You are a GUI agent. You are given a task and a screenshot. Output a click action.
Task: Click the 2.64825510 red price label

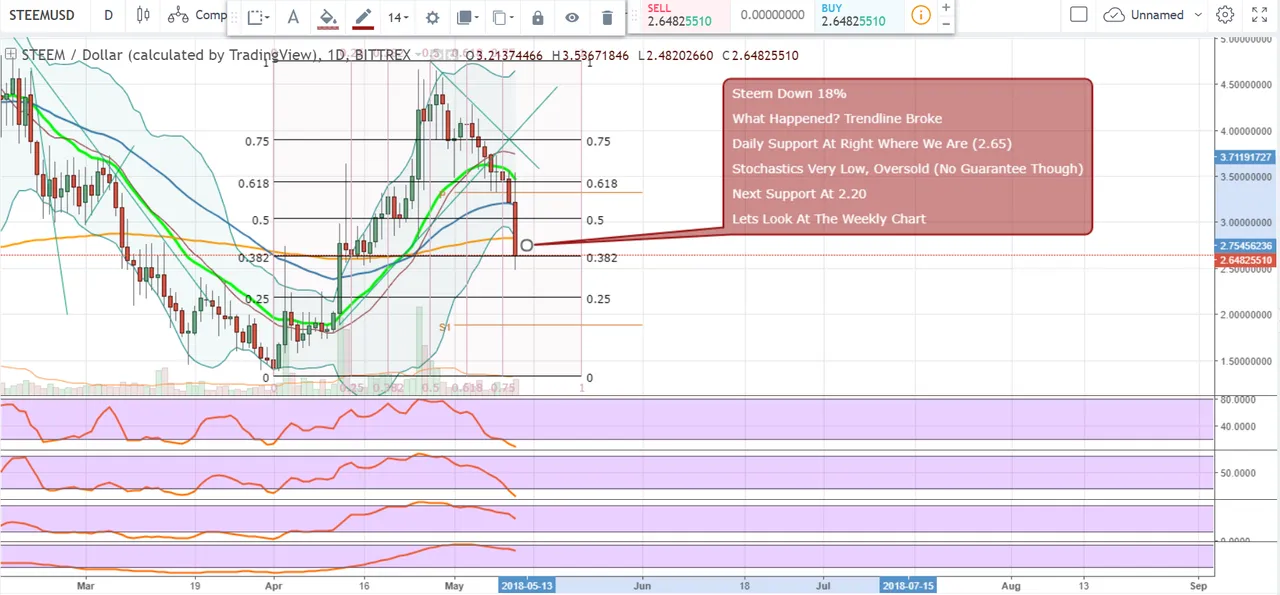coord(1245,260)
